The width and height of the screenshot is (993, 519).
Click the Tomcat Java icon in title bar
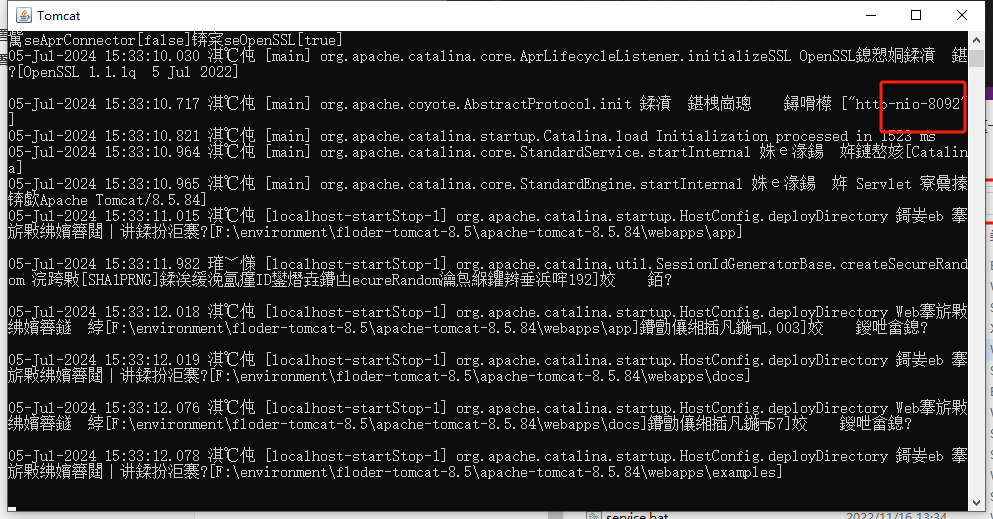(x=23, y=15)
